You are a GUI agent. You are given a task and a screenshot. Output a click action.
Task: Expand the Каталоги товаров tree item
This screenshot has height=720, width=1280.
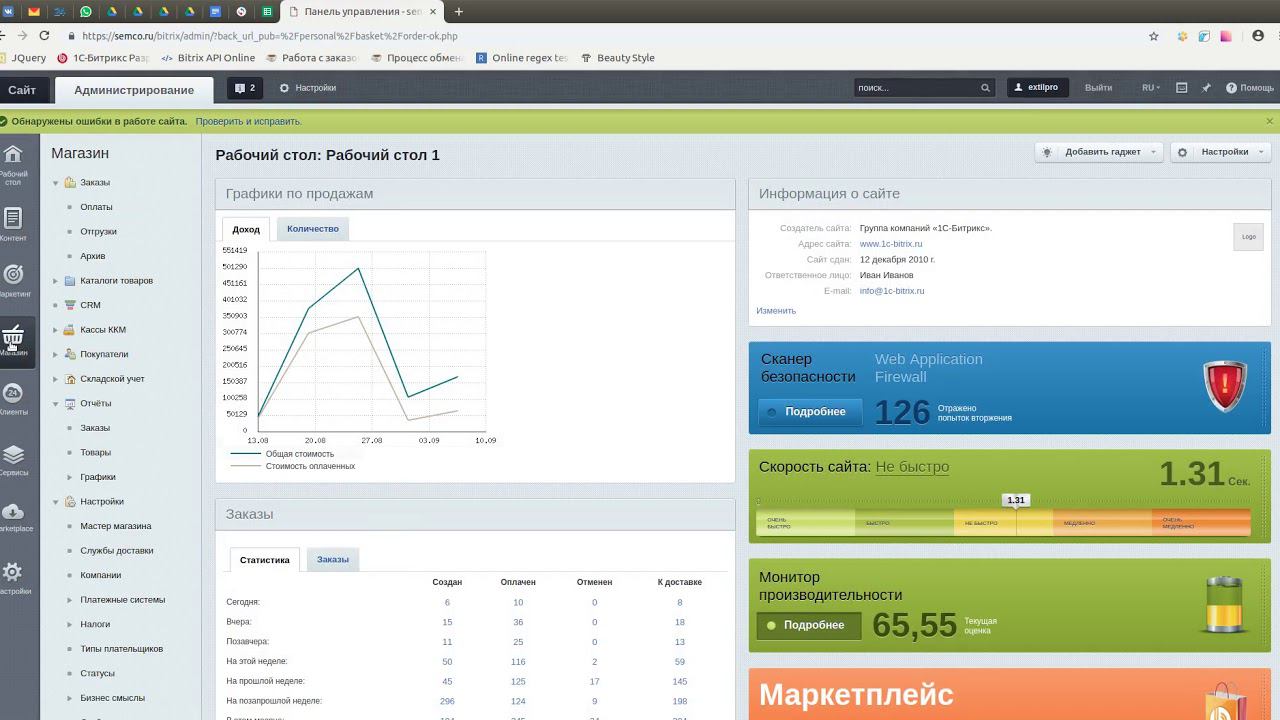56,281
